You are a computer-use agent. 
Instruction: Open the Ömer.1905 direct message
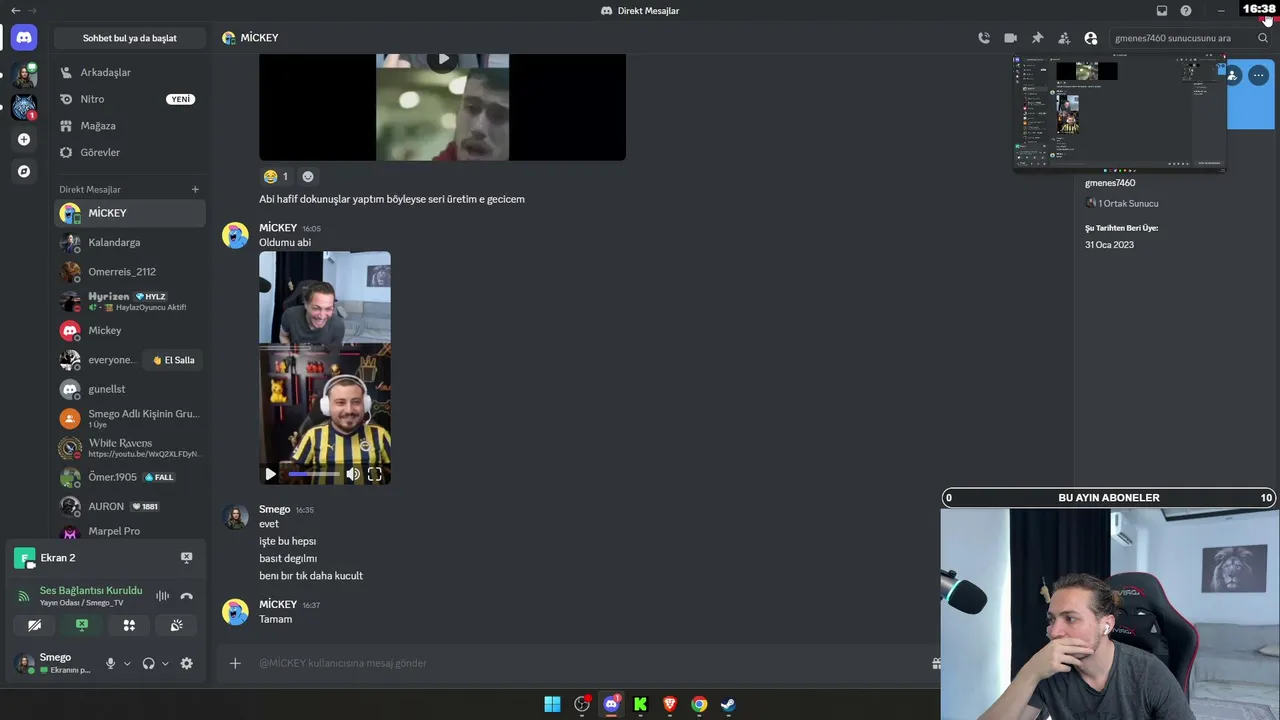tap(130, 477)
